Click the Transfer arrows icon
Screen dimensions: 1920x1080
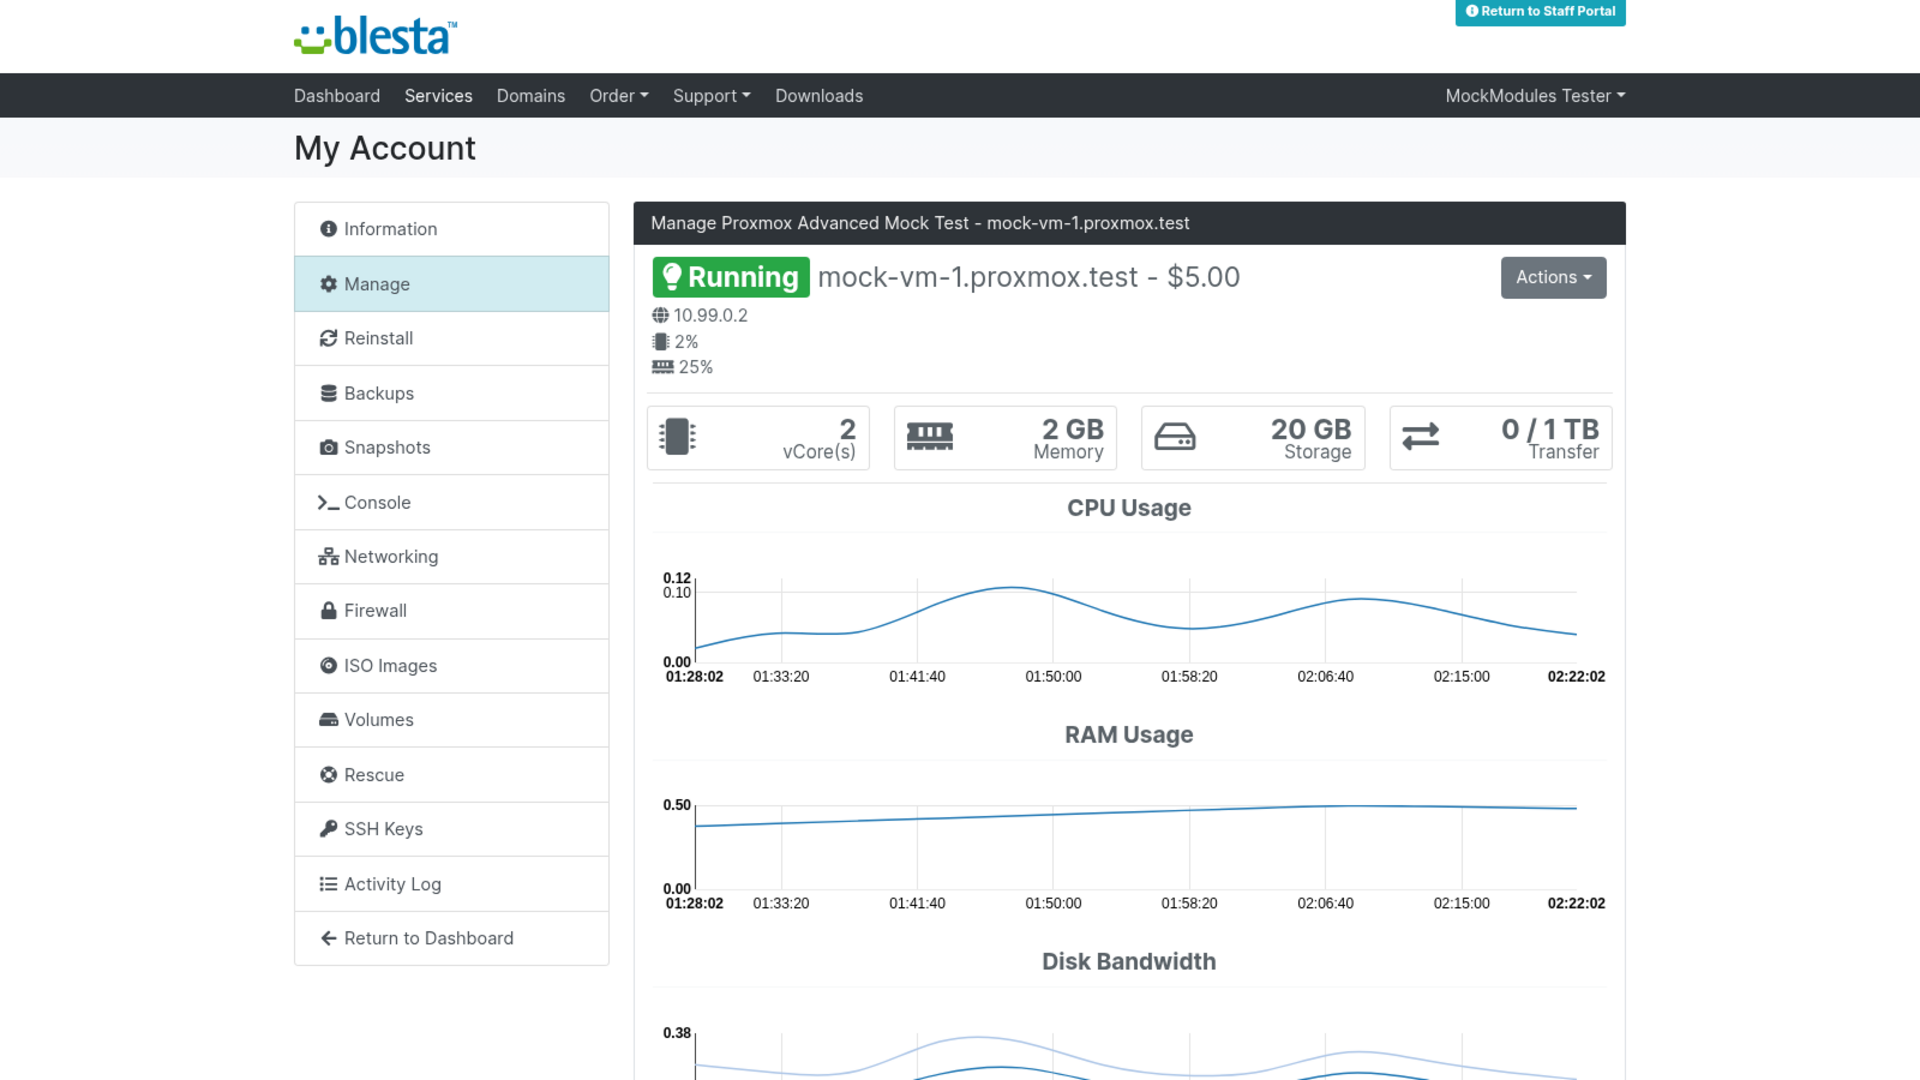point(1420,437)
